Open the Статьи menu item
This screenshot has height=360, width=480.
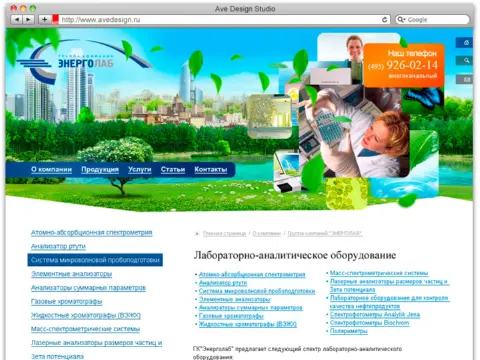point(173,170)
